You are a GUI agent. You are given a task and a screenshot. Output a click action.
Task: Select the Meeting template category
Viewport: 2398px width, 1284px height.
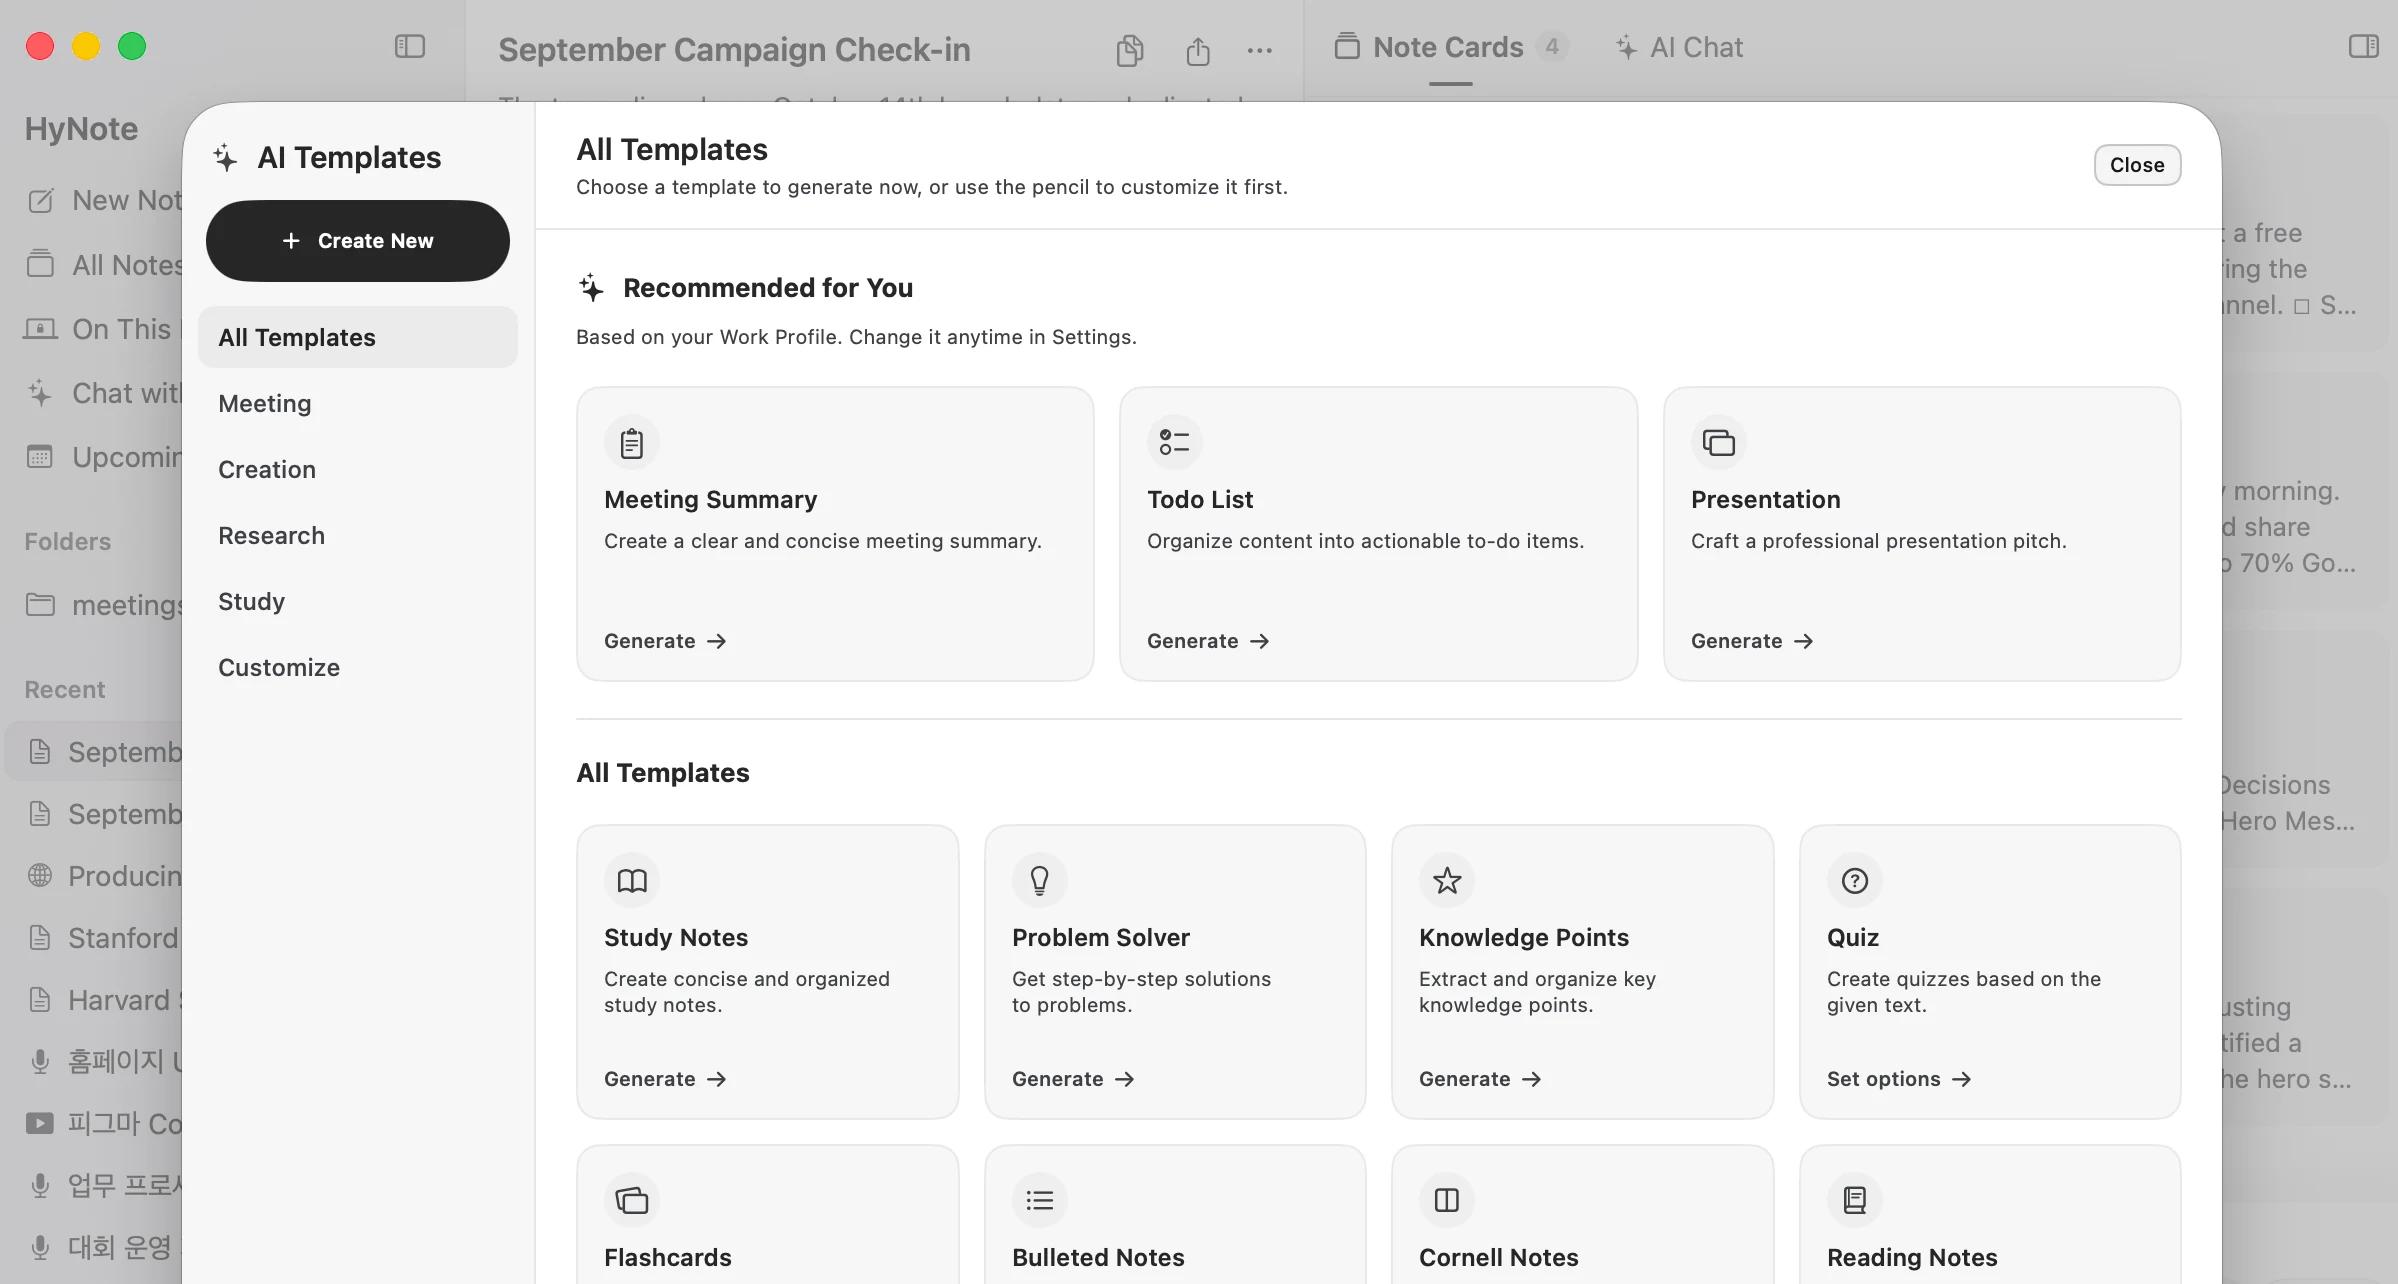(358, 404)
